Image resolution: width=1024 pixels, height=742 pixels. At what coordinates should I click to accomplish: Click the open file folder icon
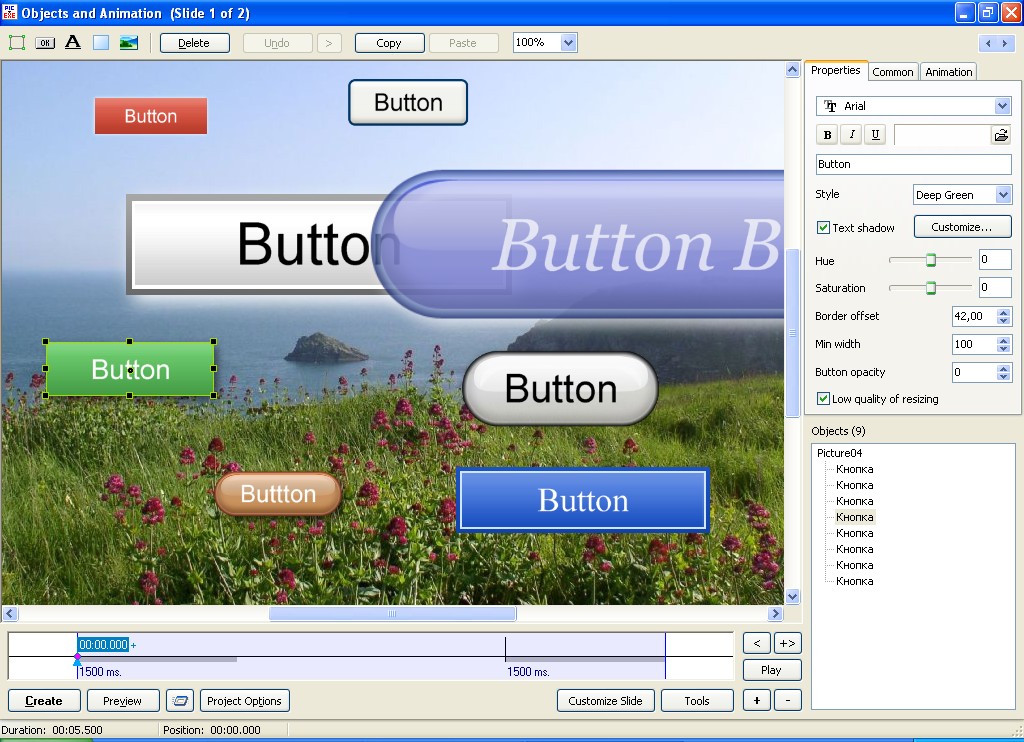1000,135
